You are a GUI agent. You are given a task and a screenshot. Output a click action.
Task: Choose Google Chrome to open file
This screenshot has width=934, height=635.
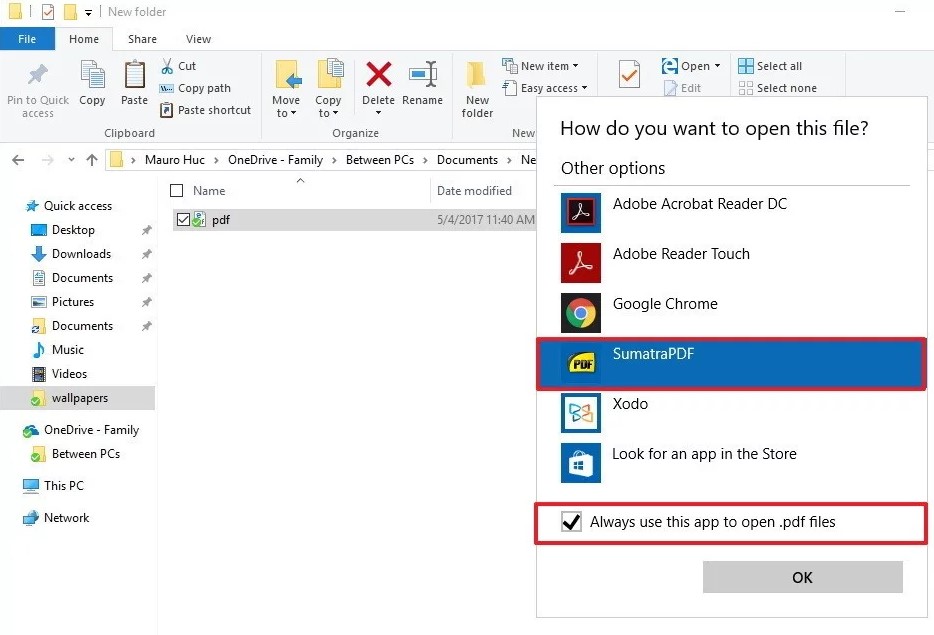tap(665, 304)
